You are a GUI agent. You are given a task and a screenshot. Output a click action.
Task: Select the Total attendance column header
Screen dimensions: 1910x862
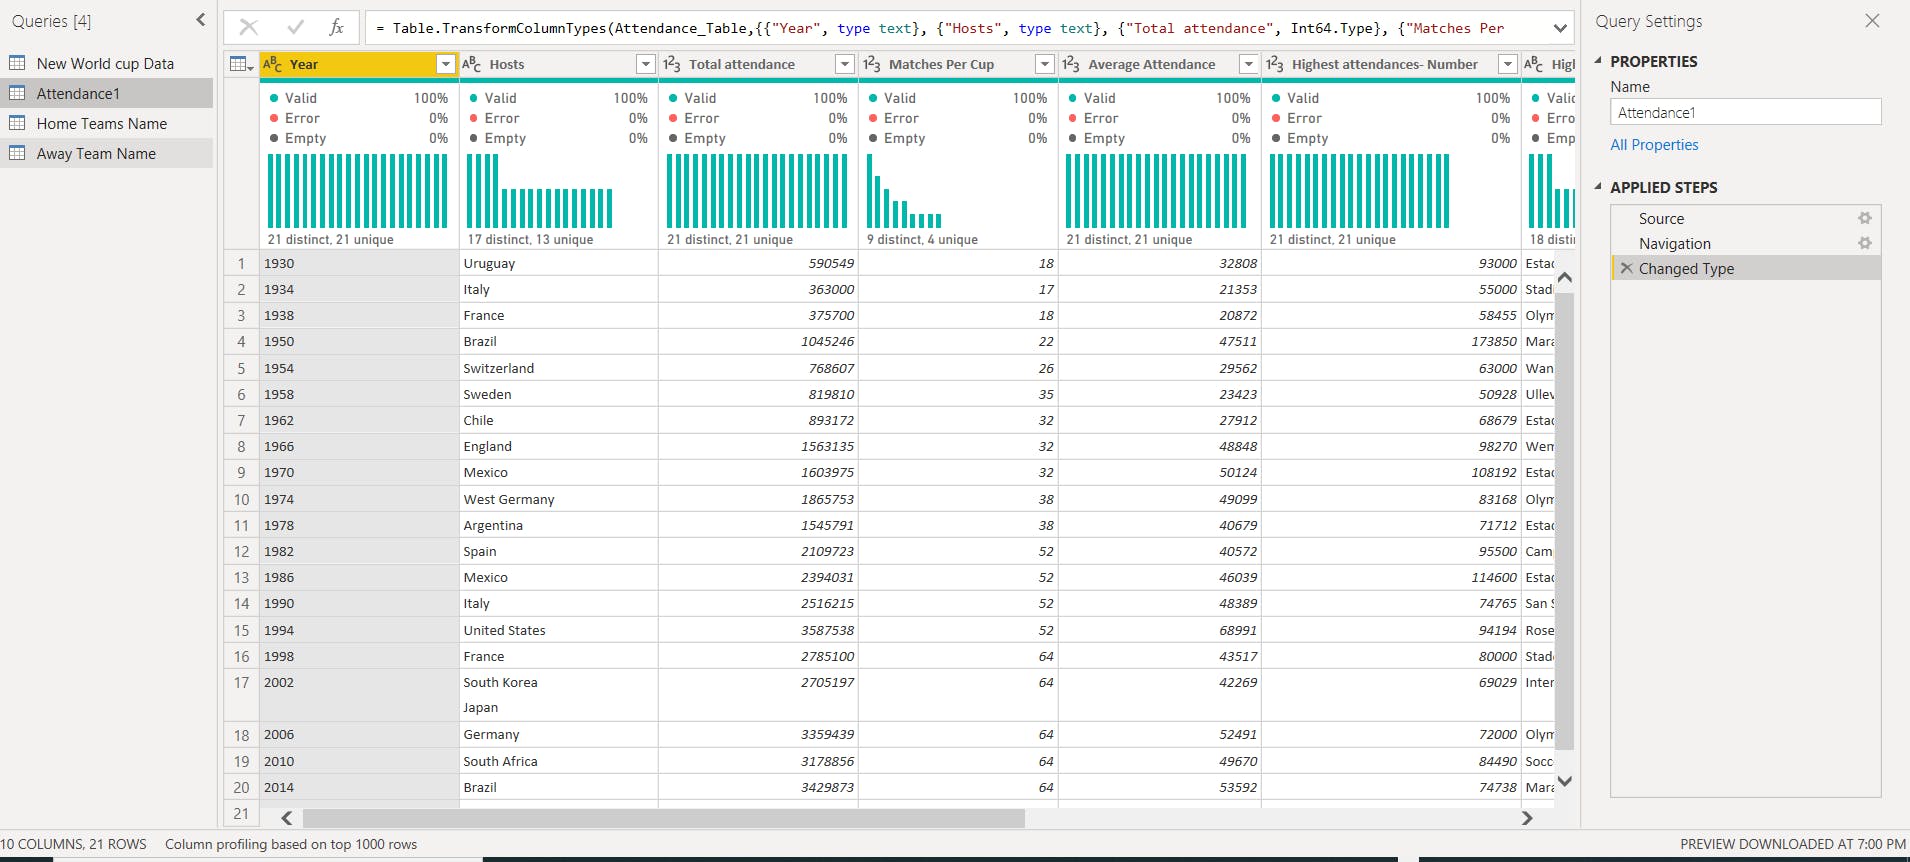[758, 64]
